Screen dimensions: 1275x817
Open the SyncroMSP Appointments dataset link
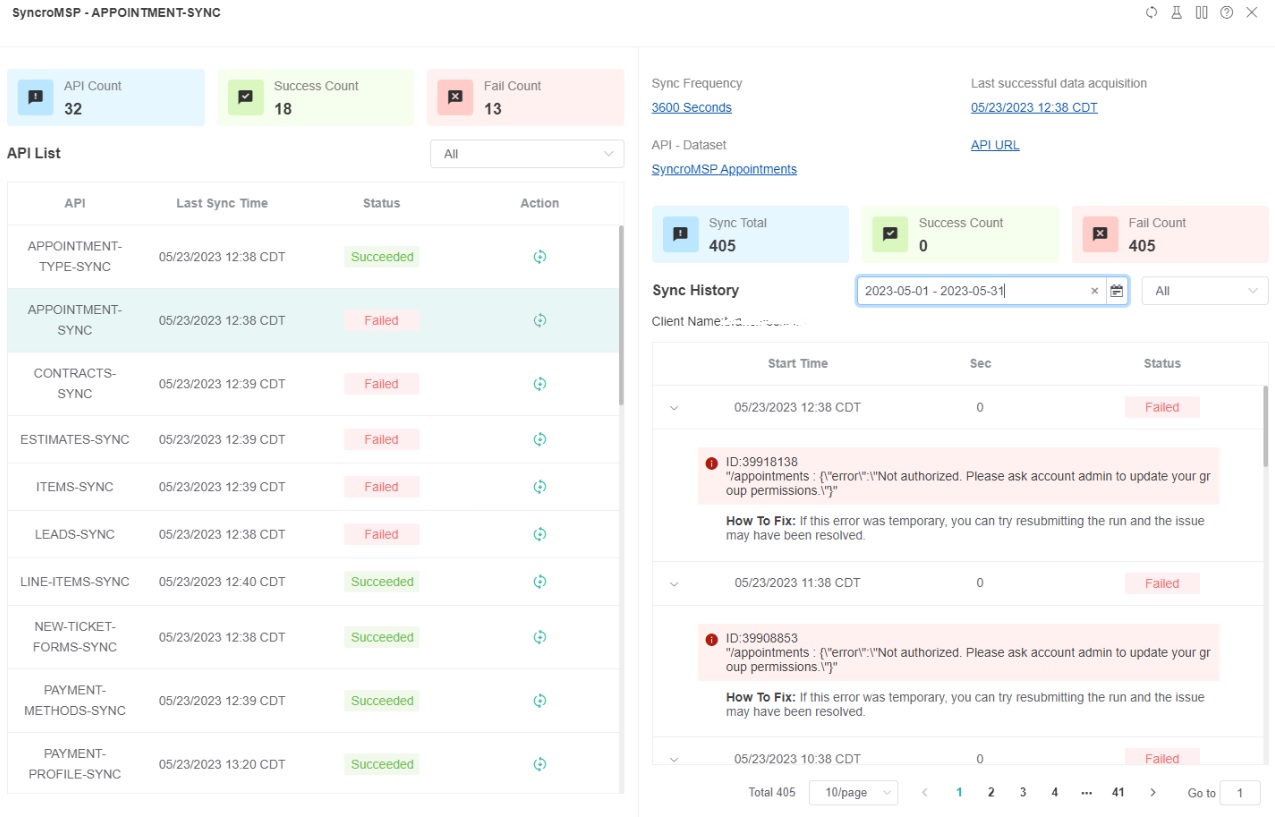pos(724,169)
